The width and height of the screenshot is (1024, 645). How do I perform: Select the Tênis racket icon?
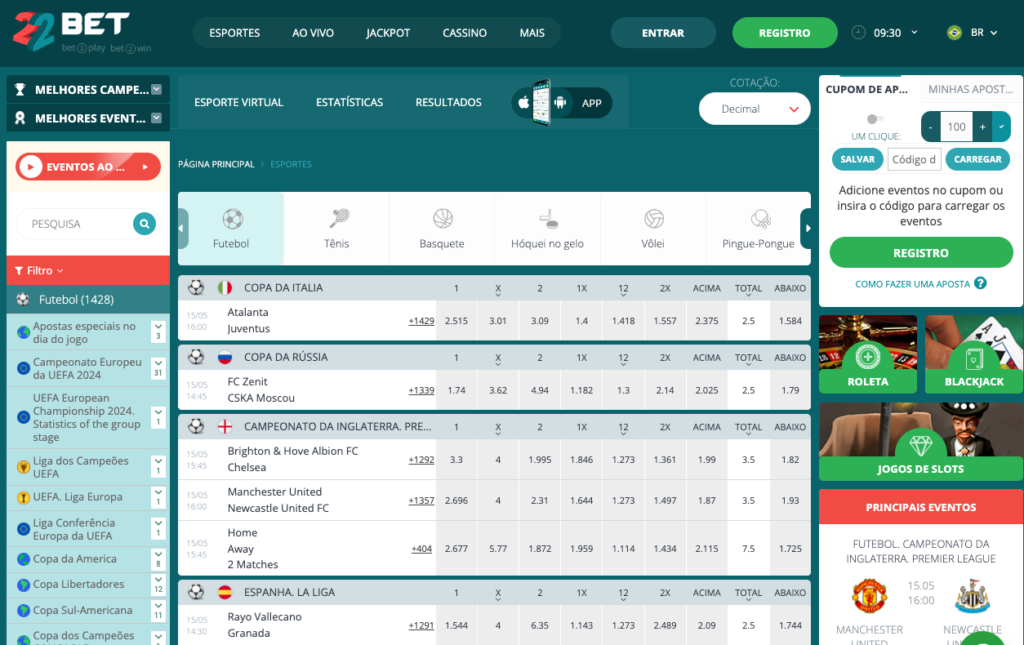tap(338, 219)
